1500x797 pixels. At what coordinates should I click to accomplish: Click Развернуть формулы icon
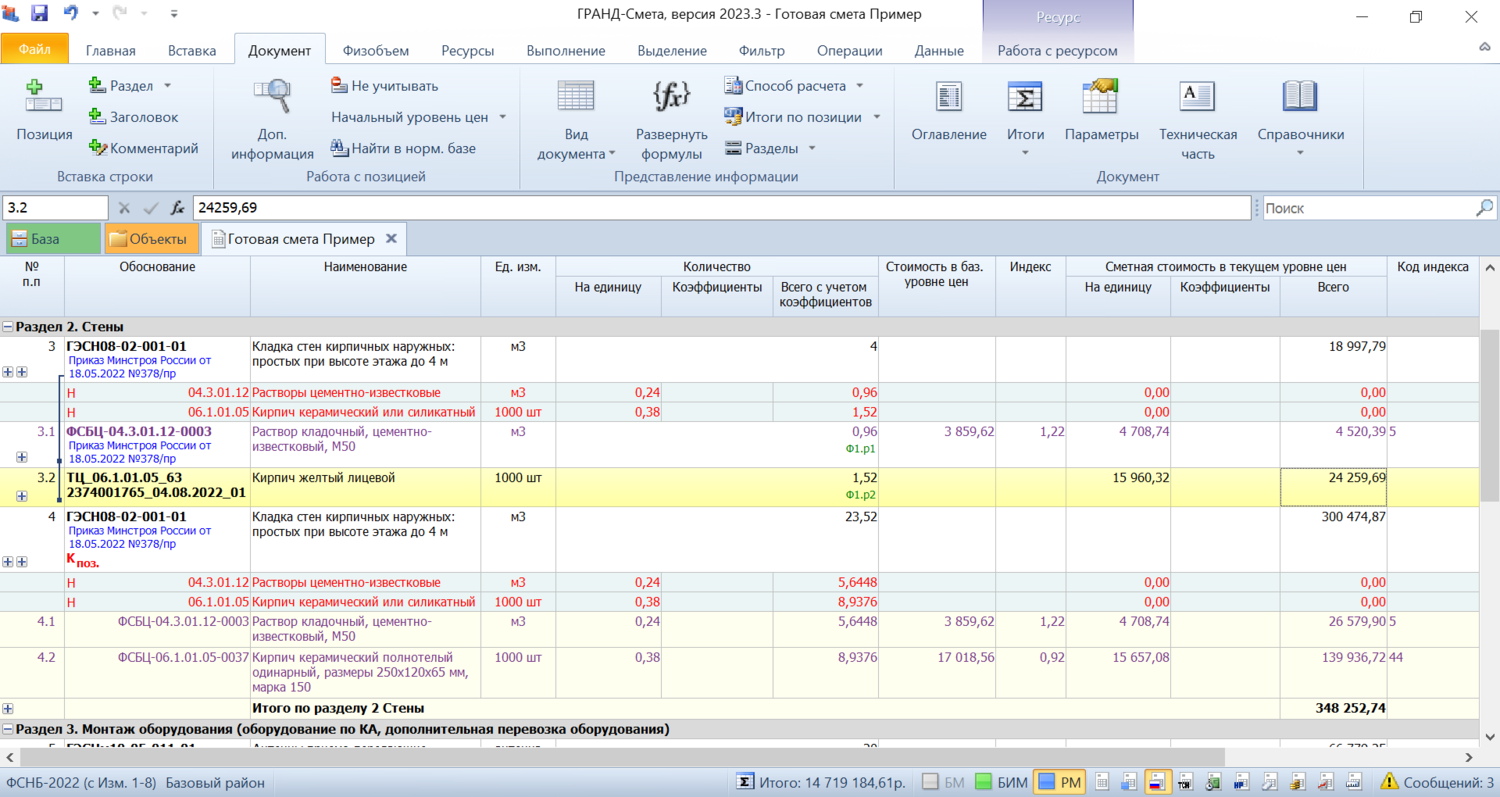[671, 97]
